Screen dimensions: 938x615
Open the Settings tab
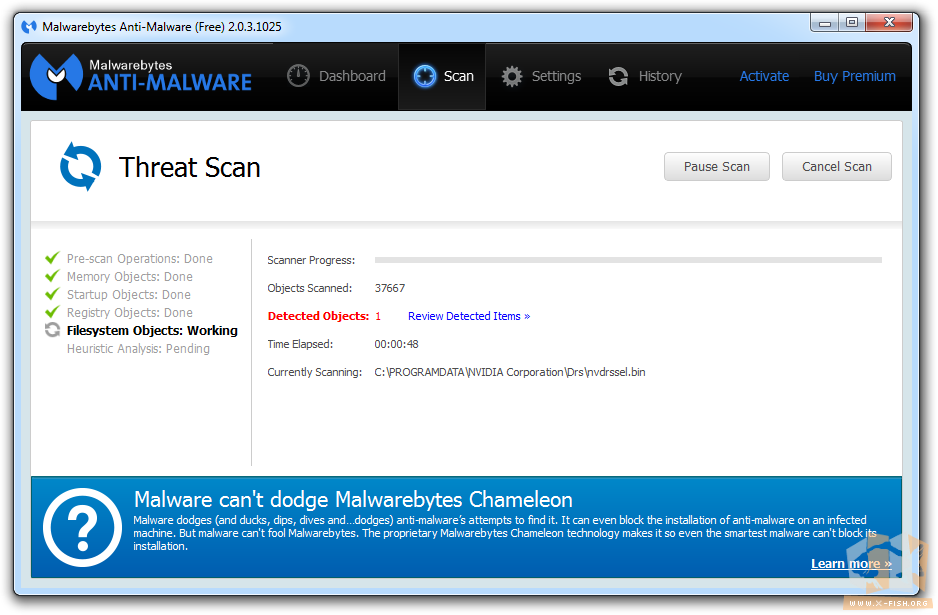[x=541, y=76]
